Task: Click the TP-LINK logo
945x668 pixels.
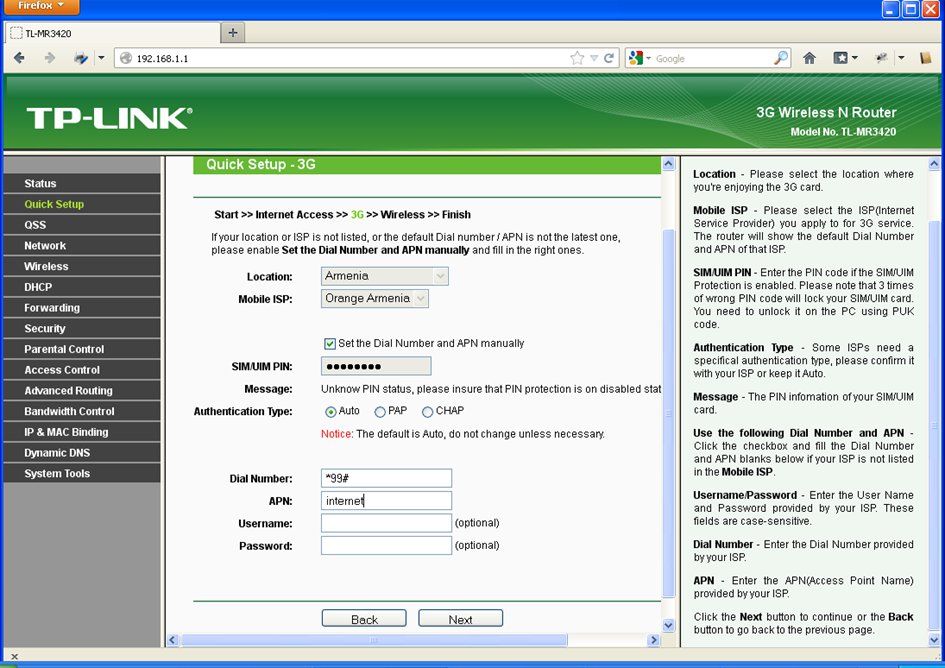Action: (x=109, y=118)
